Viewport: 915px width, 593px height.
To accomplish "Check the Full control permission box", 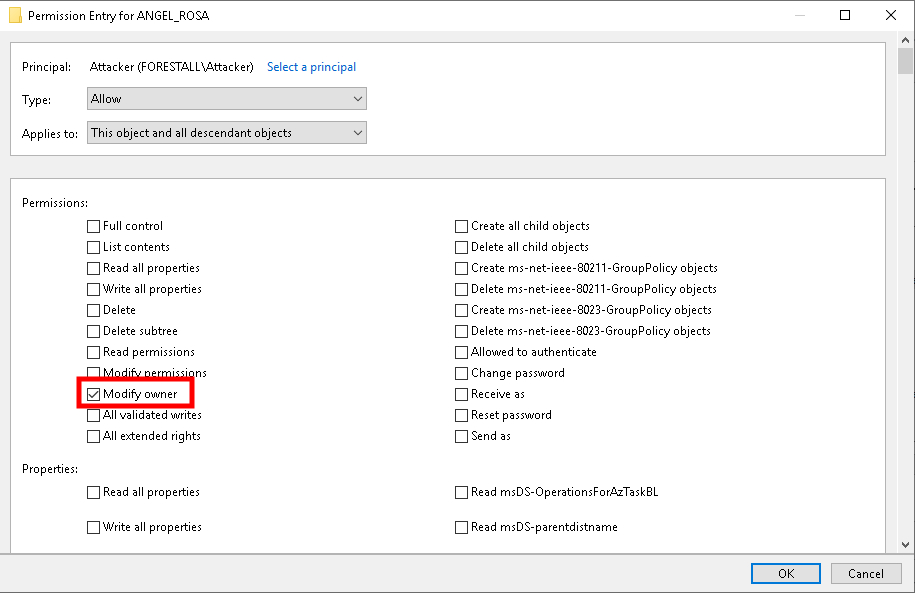I will (94, 226).
